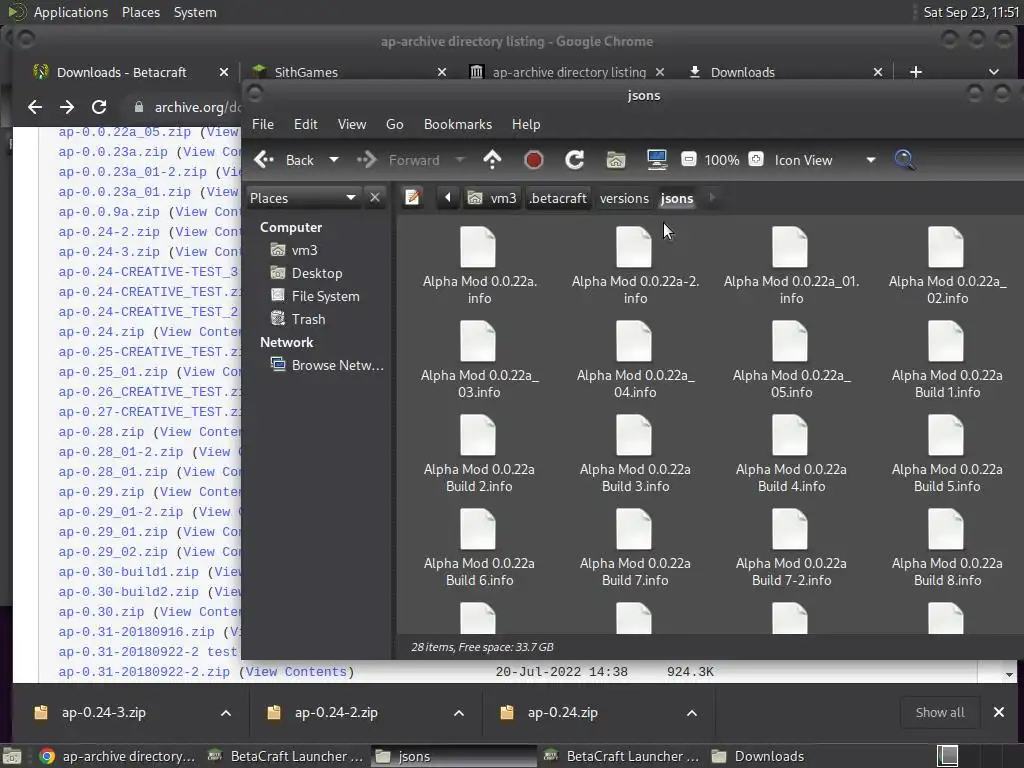Image resolution: width=1024 pixels, height=768 pixels.
Task: Click View Contents for ap-0.31-20180922-2.zip
Action: click(296, 671)
